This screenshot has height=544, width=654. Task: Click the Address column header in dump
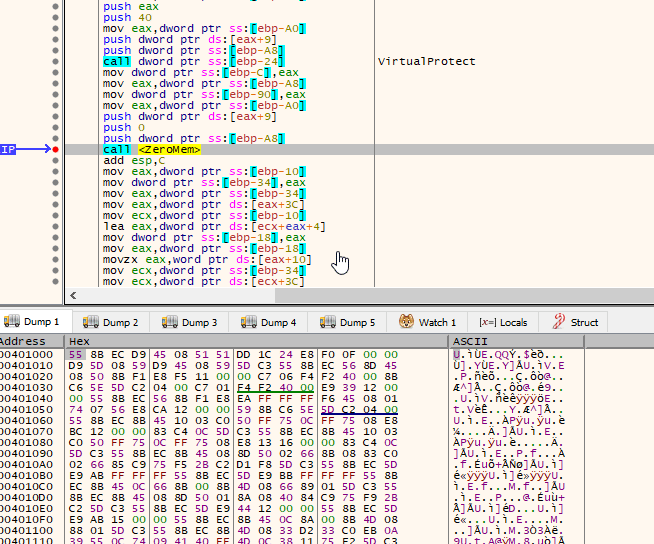click(x=31, y=341)
